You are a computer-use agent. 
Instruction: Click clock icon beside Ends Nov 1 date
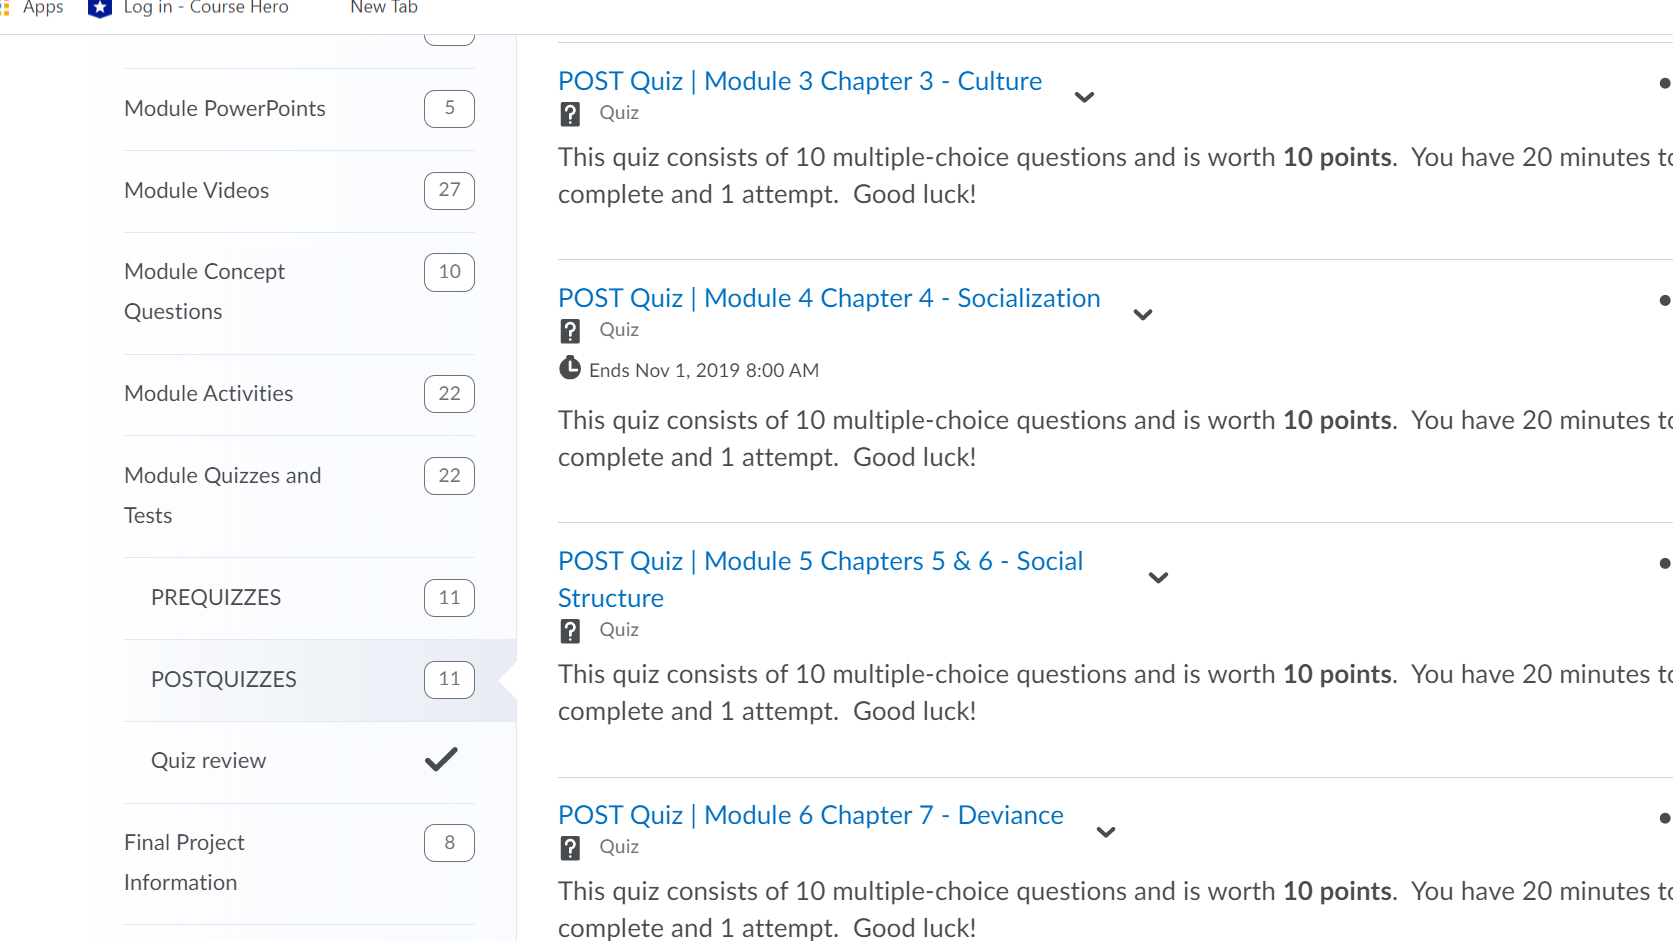click(x=570, y=368)
